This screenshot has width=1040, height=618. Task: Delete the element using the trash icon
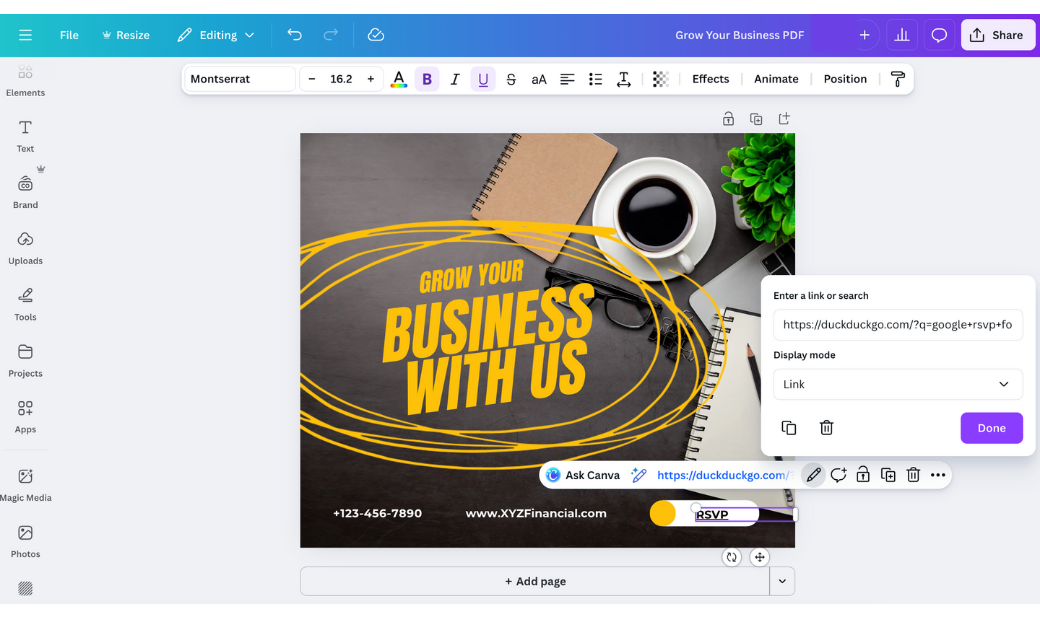[x=913, y=475]
